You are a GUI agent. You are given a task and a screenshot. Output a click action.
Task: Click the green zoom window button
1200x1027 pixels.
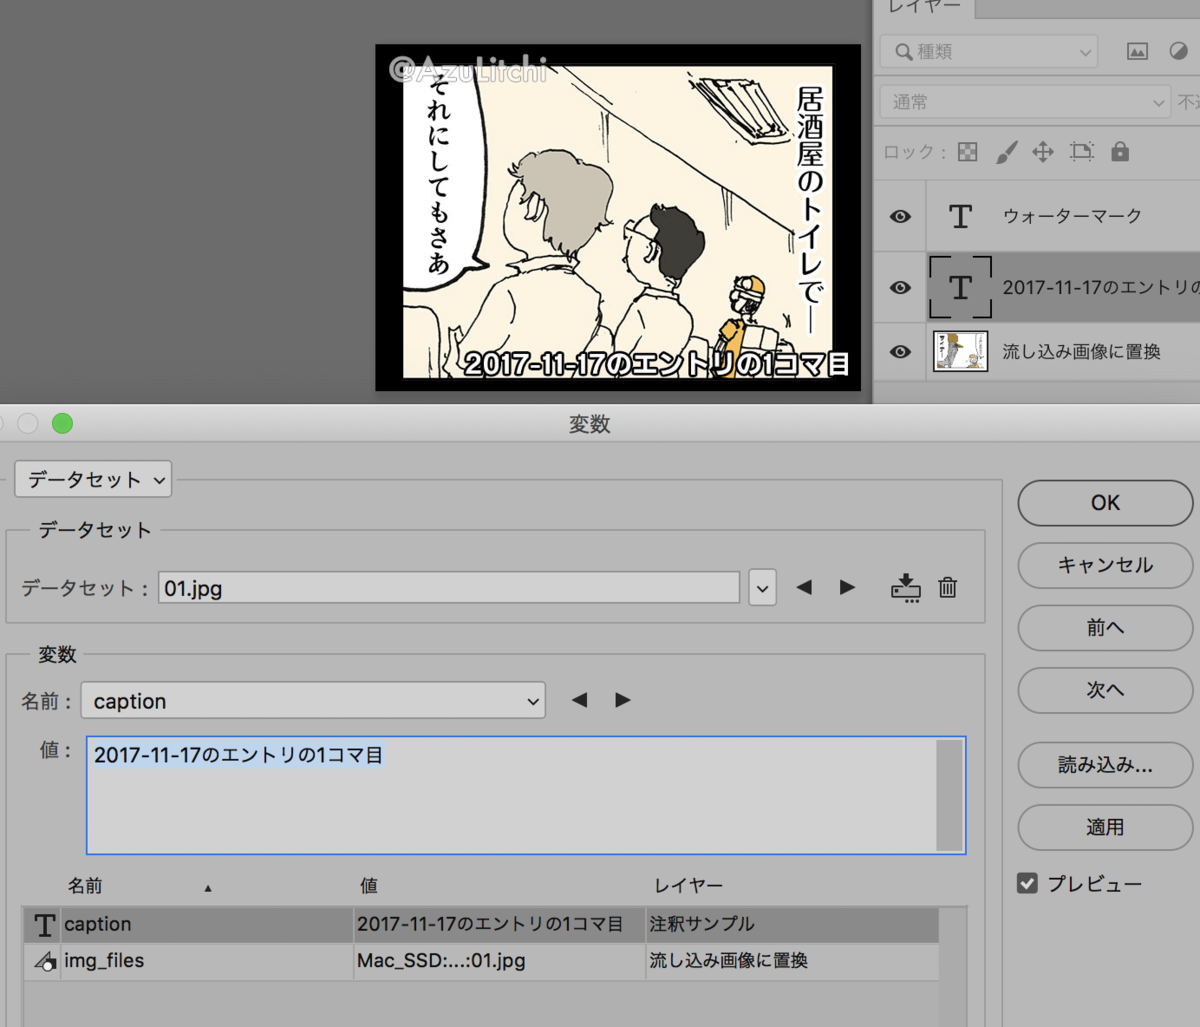[x=62, y=423]
